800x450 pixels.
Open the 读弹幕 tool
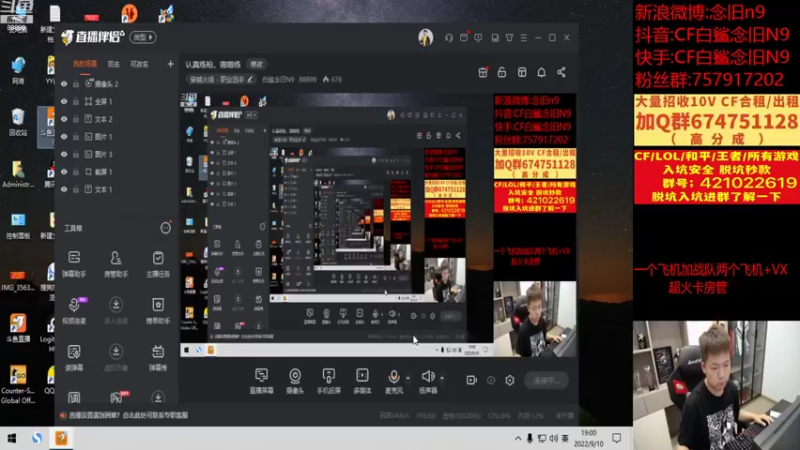click(74, 357)
